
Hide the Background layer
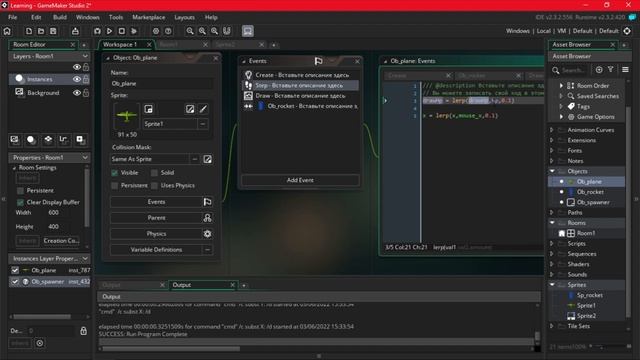click(x=76, y=93)
